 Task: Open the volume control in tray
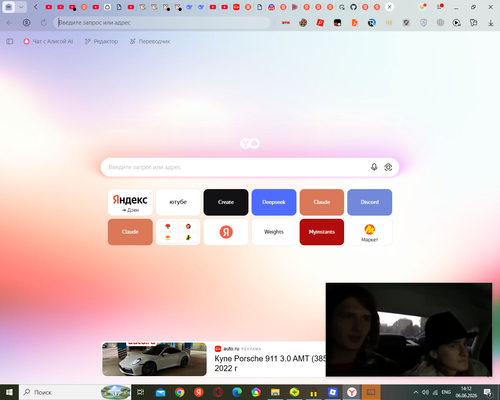coord(425,392)
